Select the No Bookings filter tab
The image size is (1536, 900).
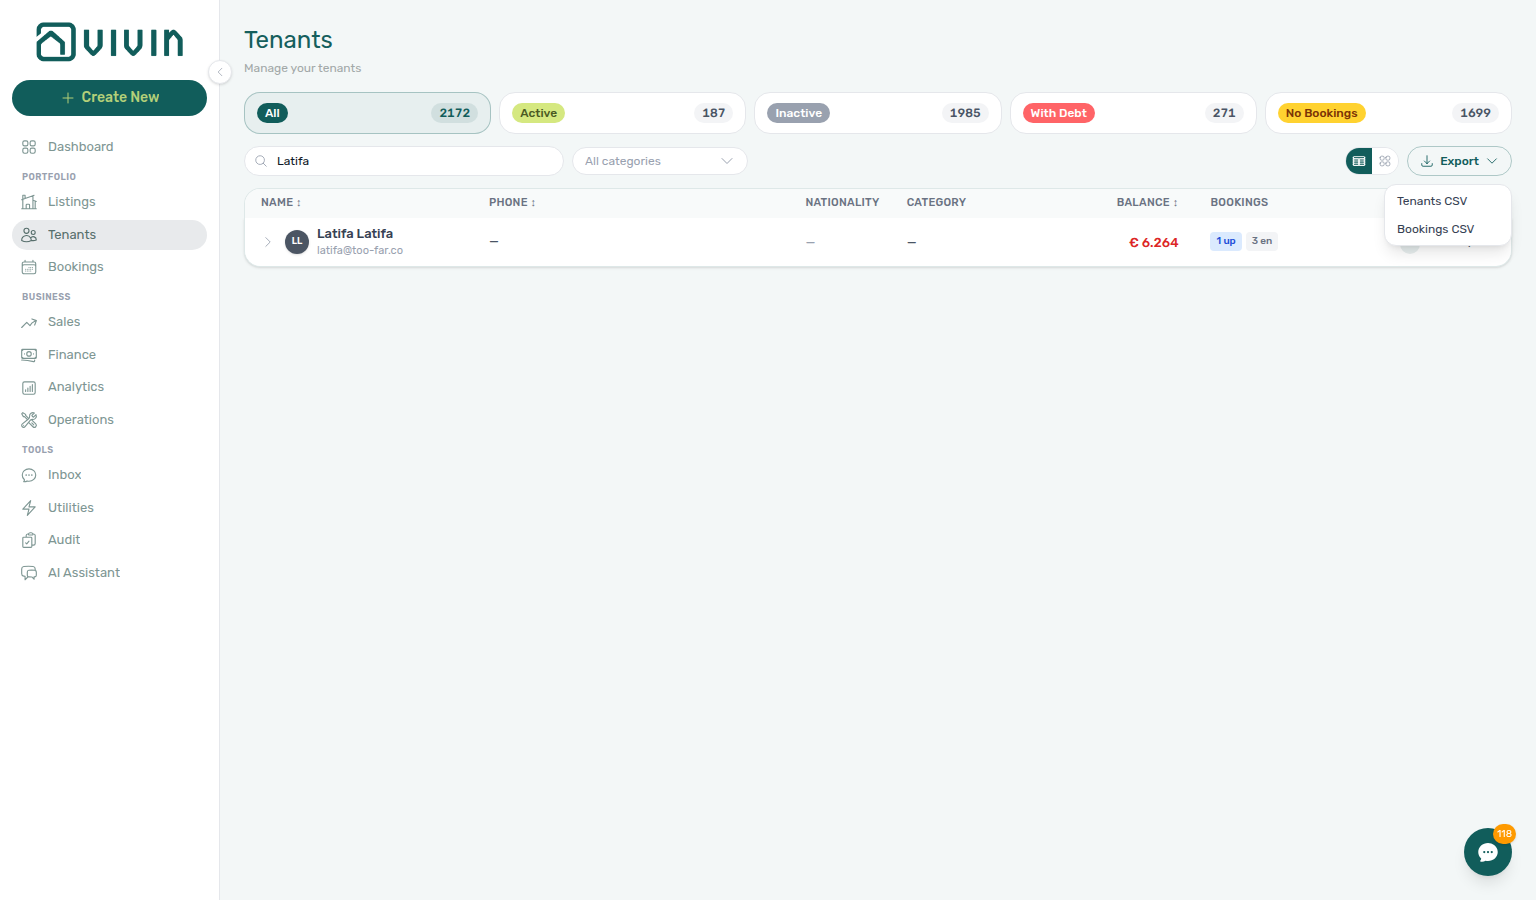pyautogui.click(x=1388, y=113)
